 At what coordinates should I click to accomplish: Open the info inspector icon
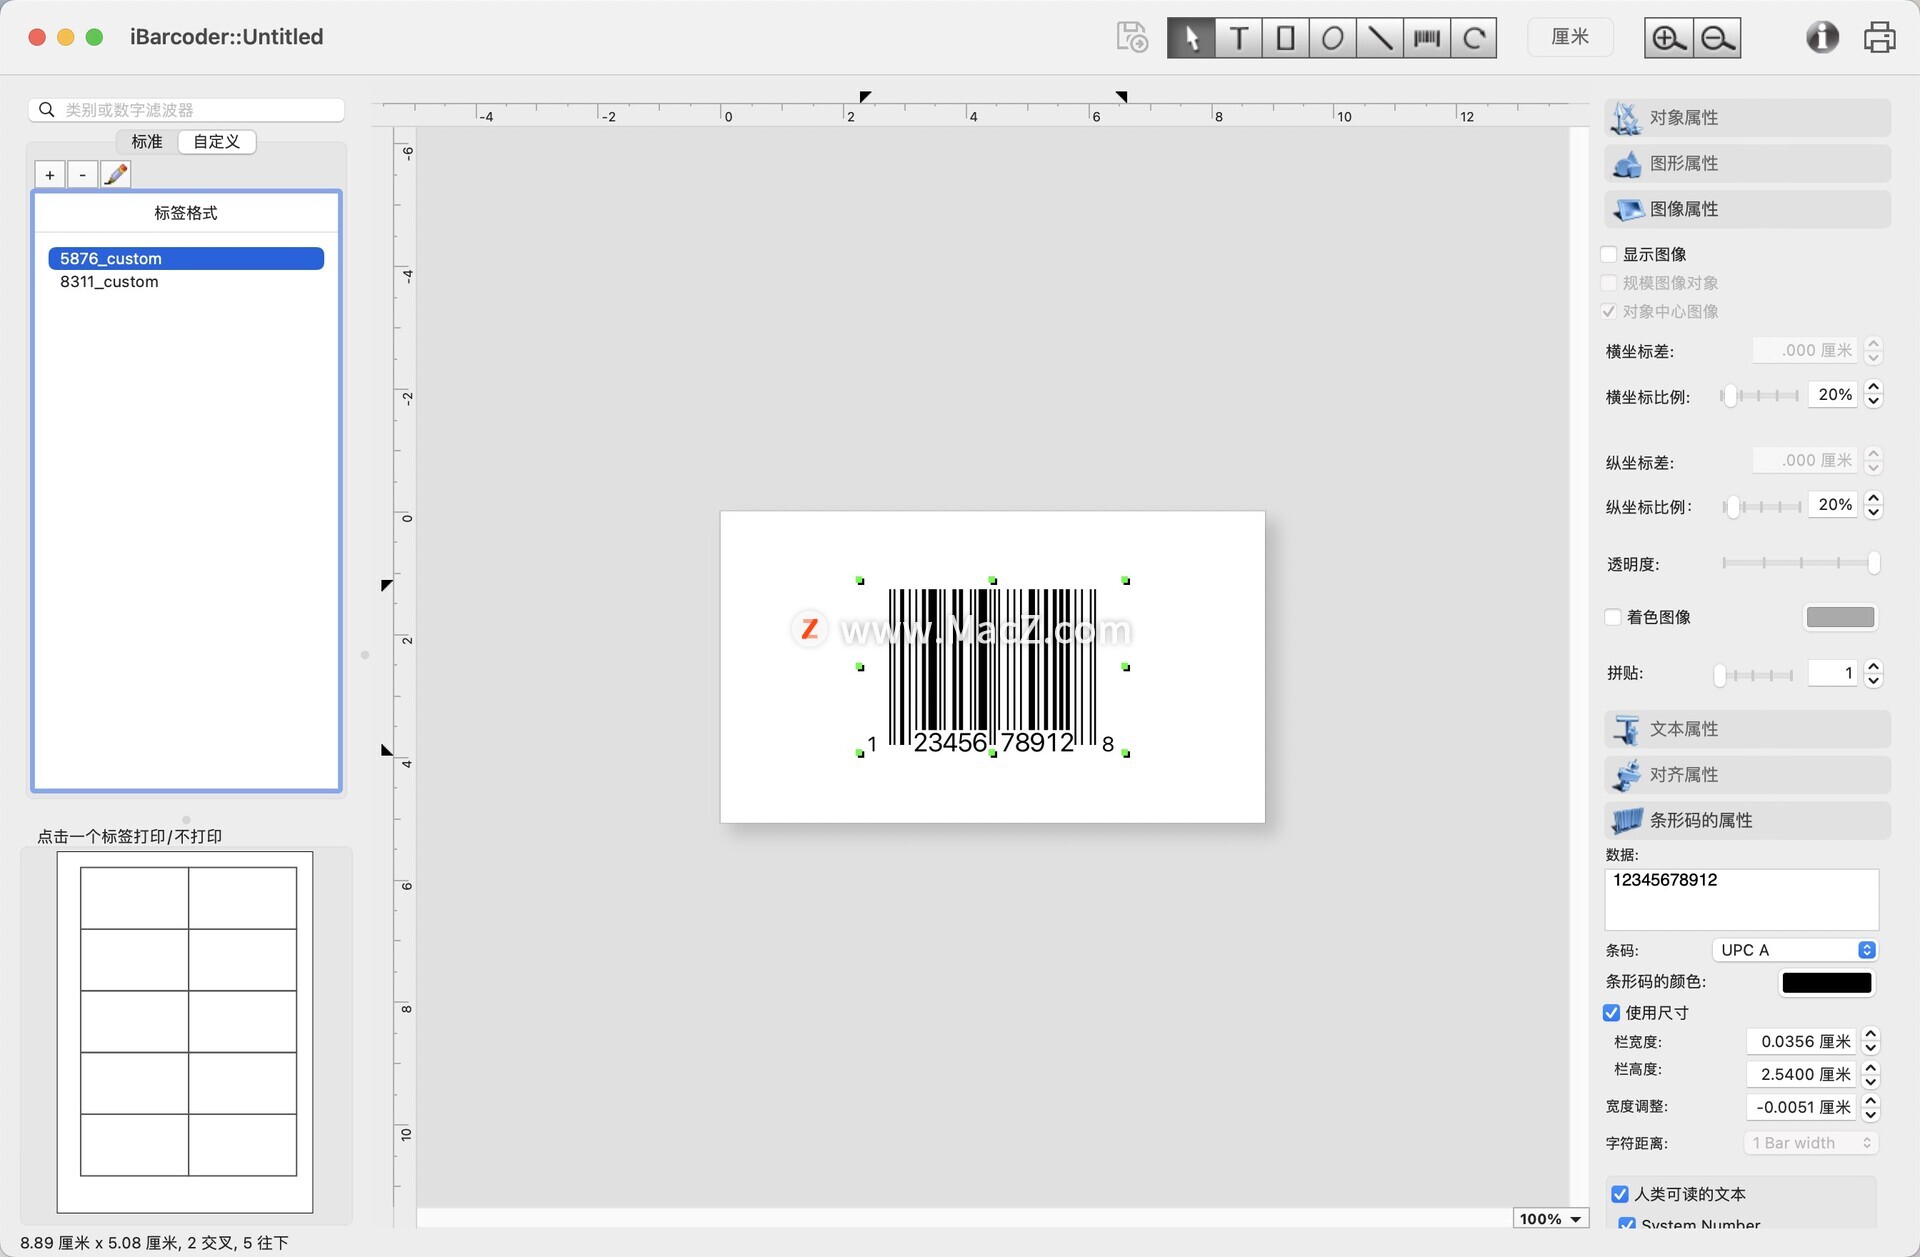pyautogui.click(x=1822, y=37)
